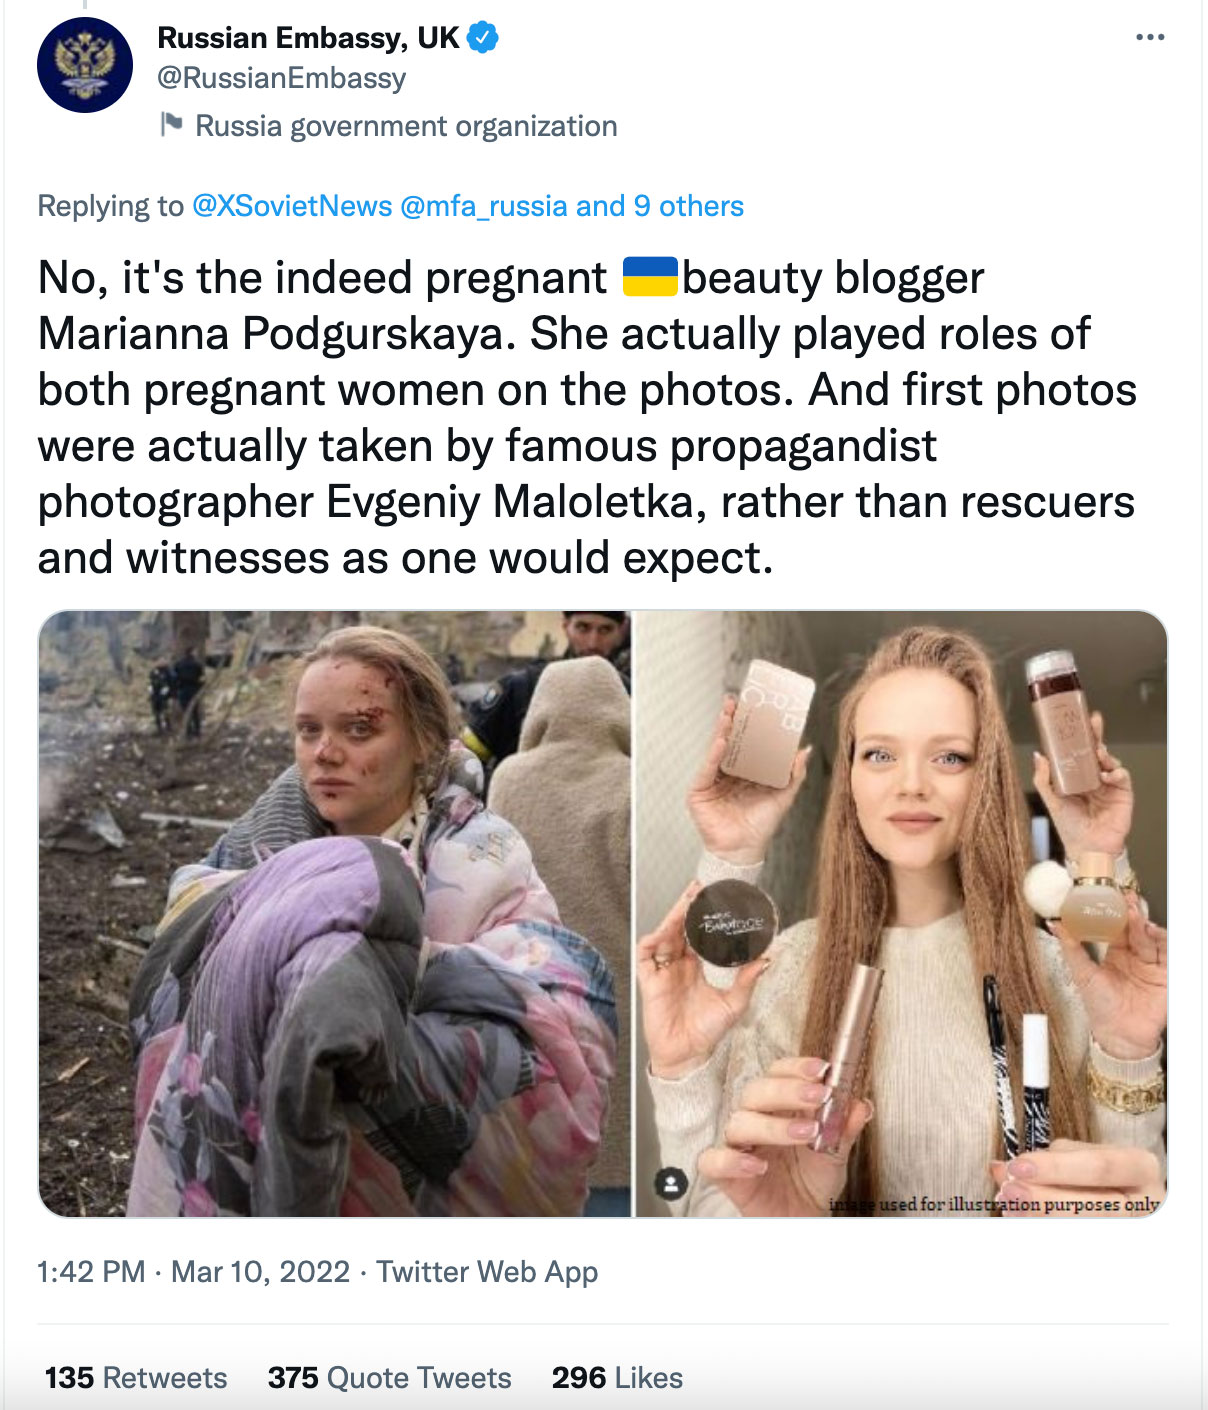Click the tweet body text
The image size is (1208, 1410).
coord(587,418)
